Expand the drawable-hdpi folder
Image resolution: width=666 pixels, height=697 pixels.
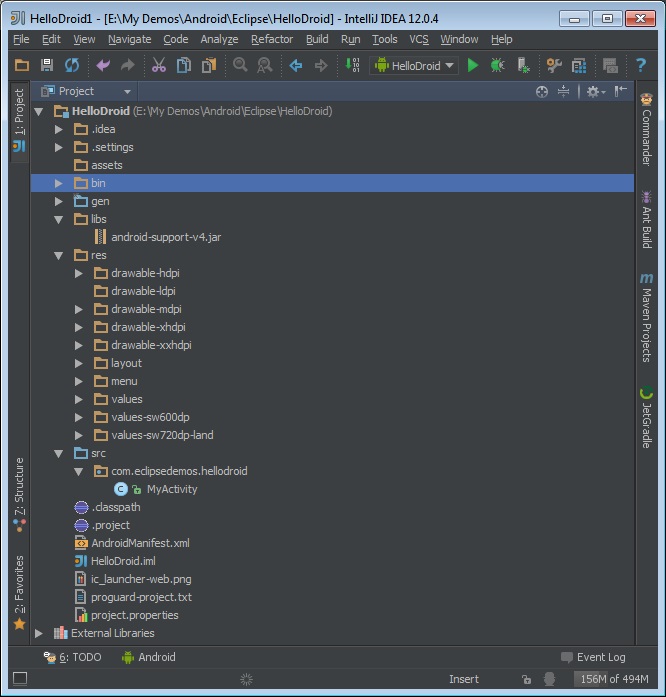point(79,273)
